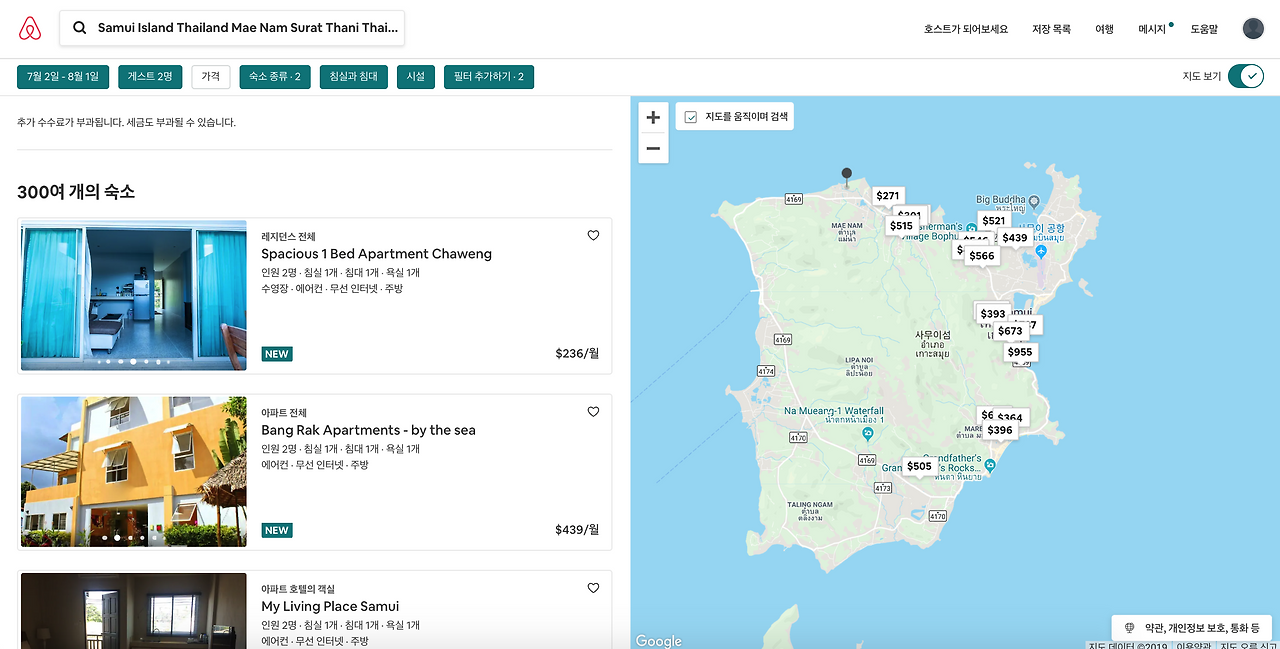Click the $396 map price marker
Image resolution: width=1280 pixels, height=649 pixels.
[x=1000, y=430]
